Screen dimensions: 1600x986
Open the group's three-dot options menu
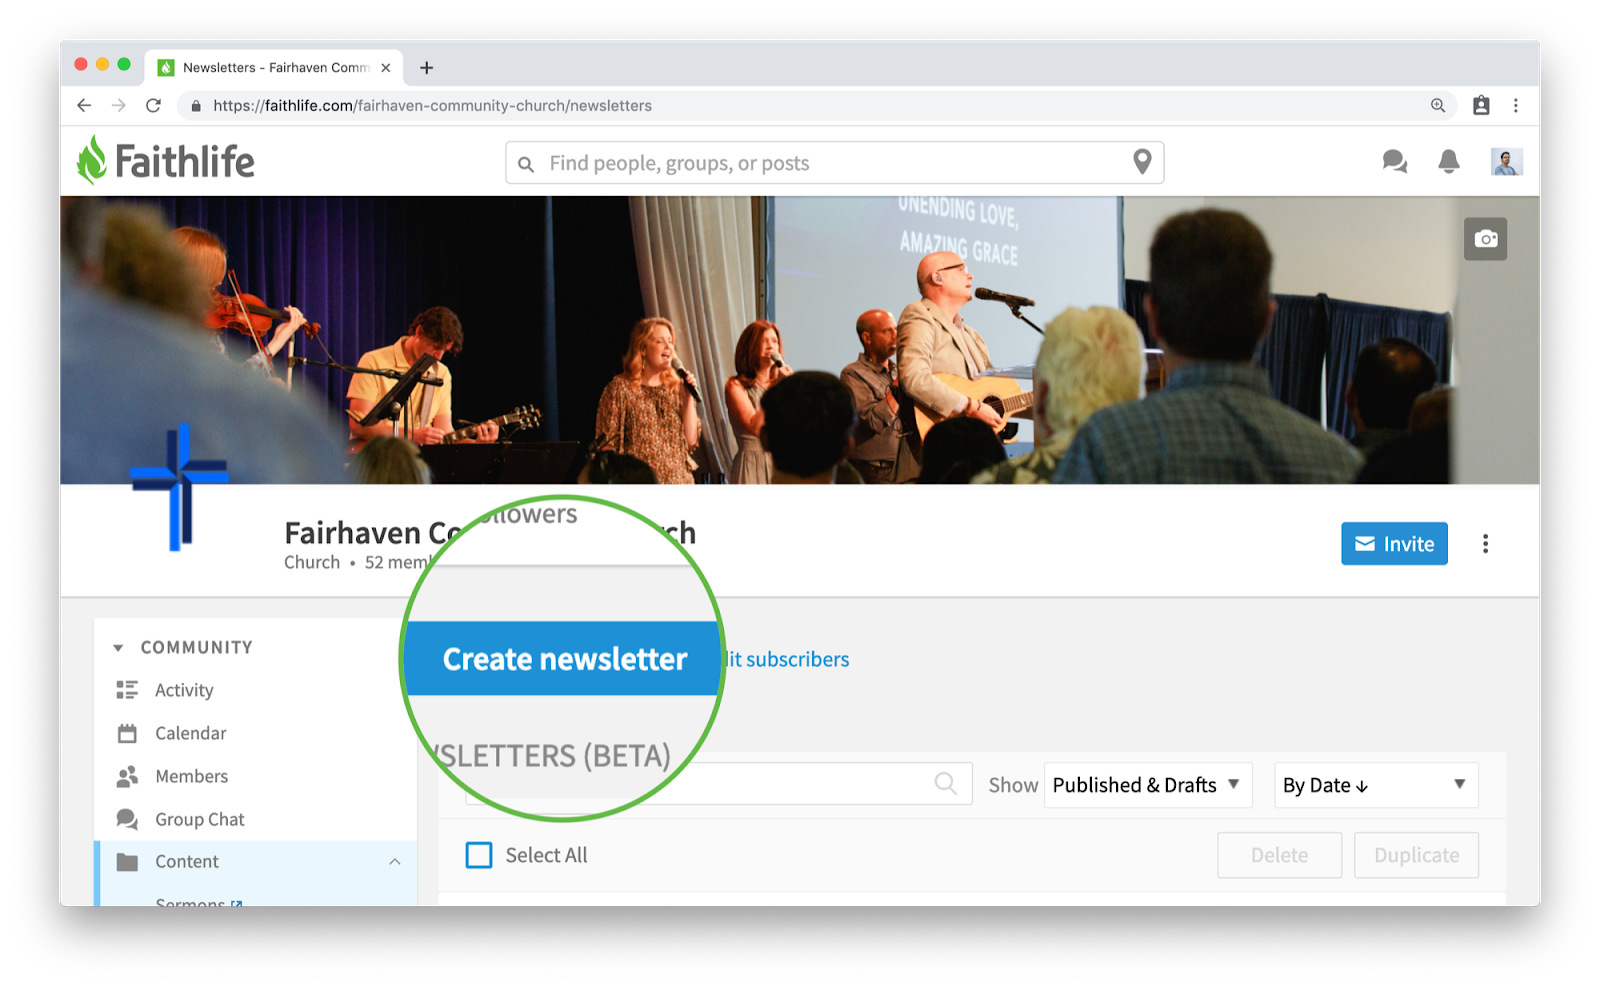pos(1485,544)
